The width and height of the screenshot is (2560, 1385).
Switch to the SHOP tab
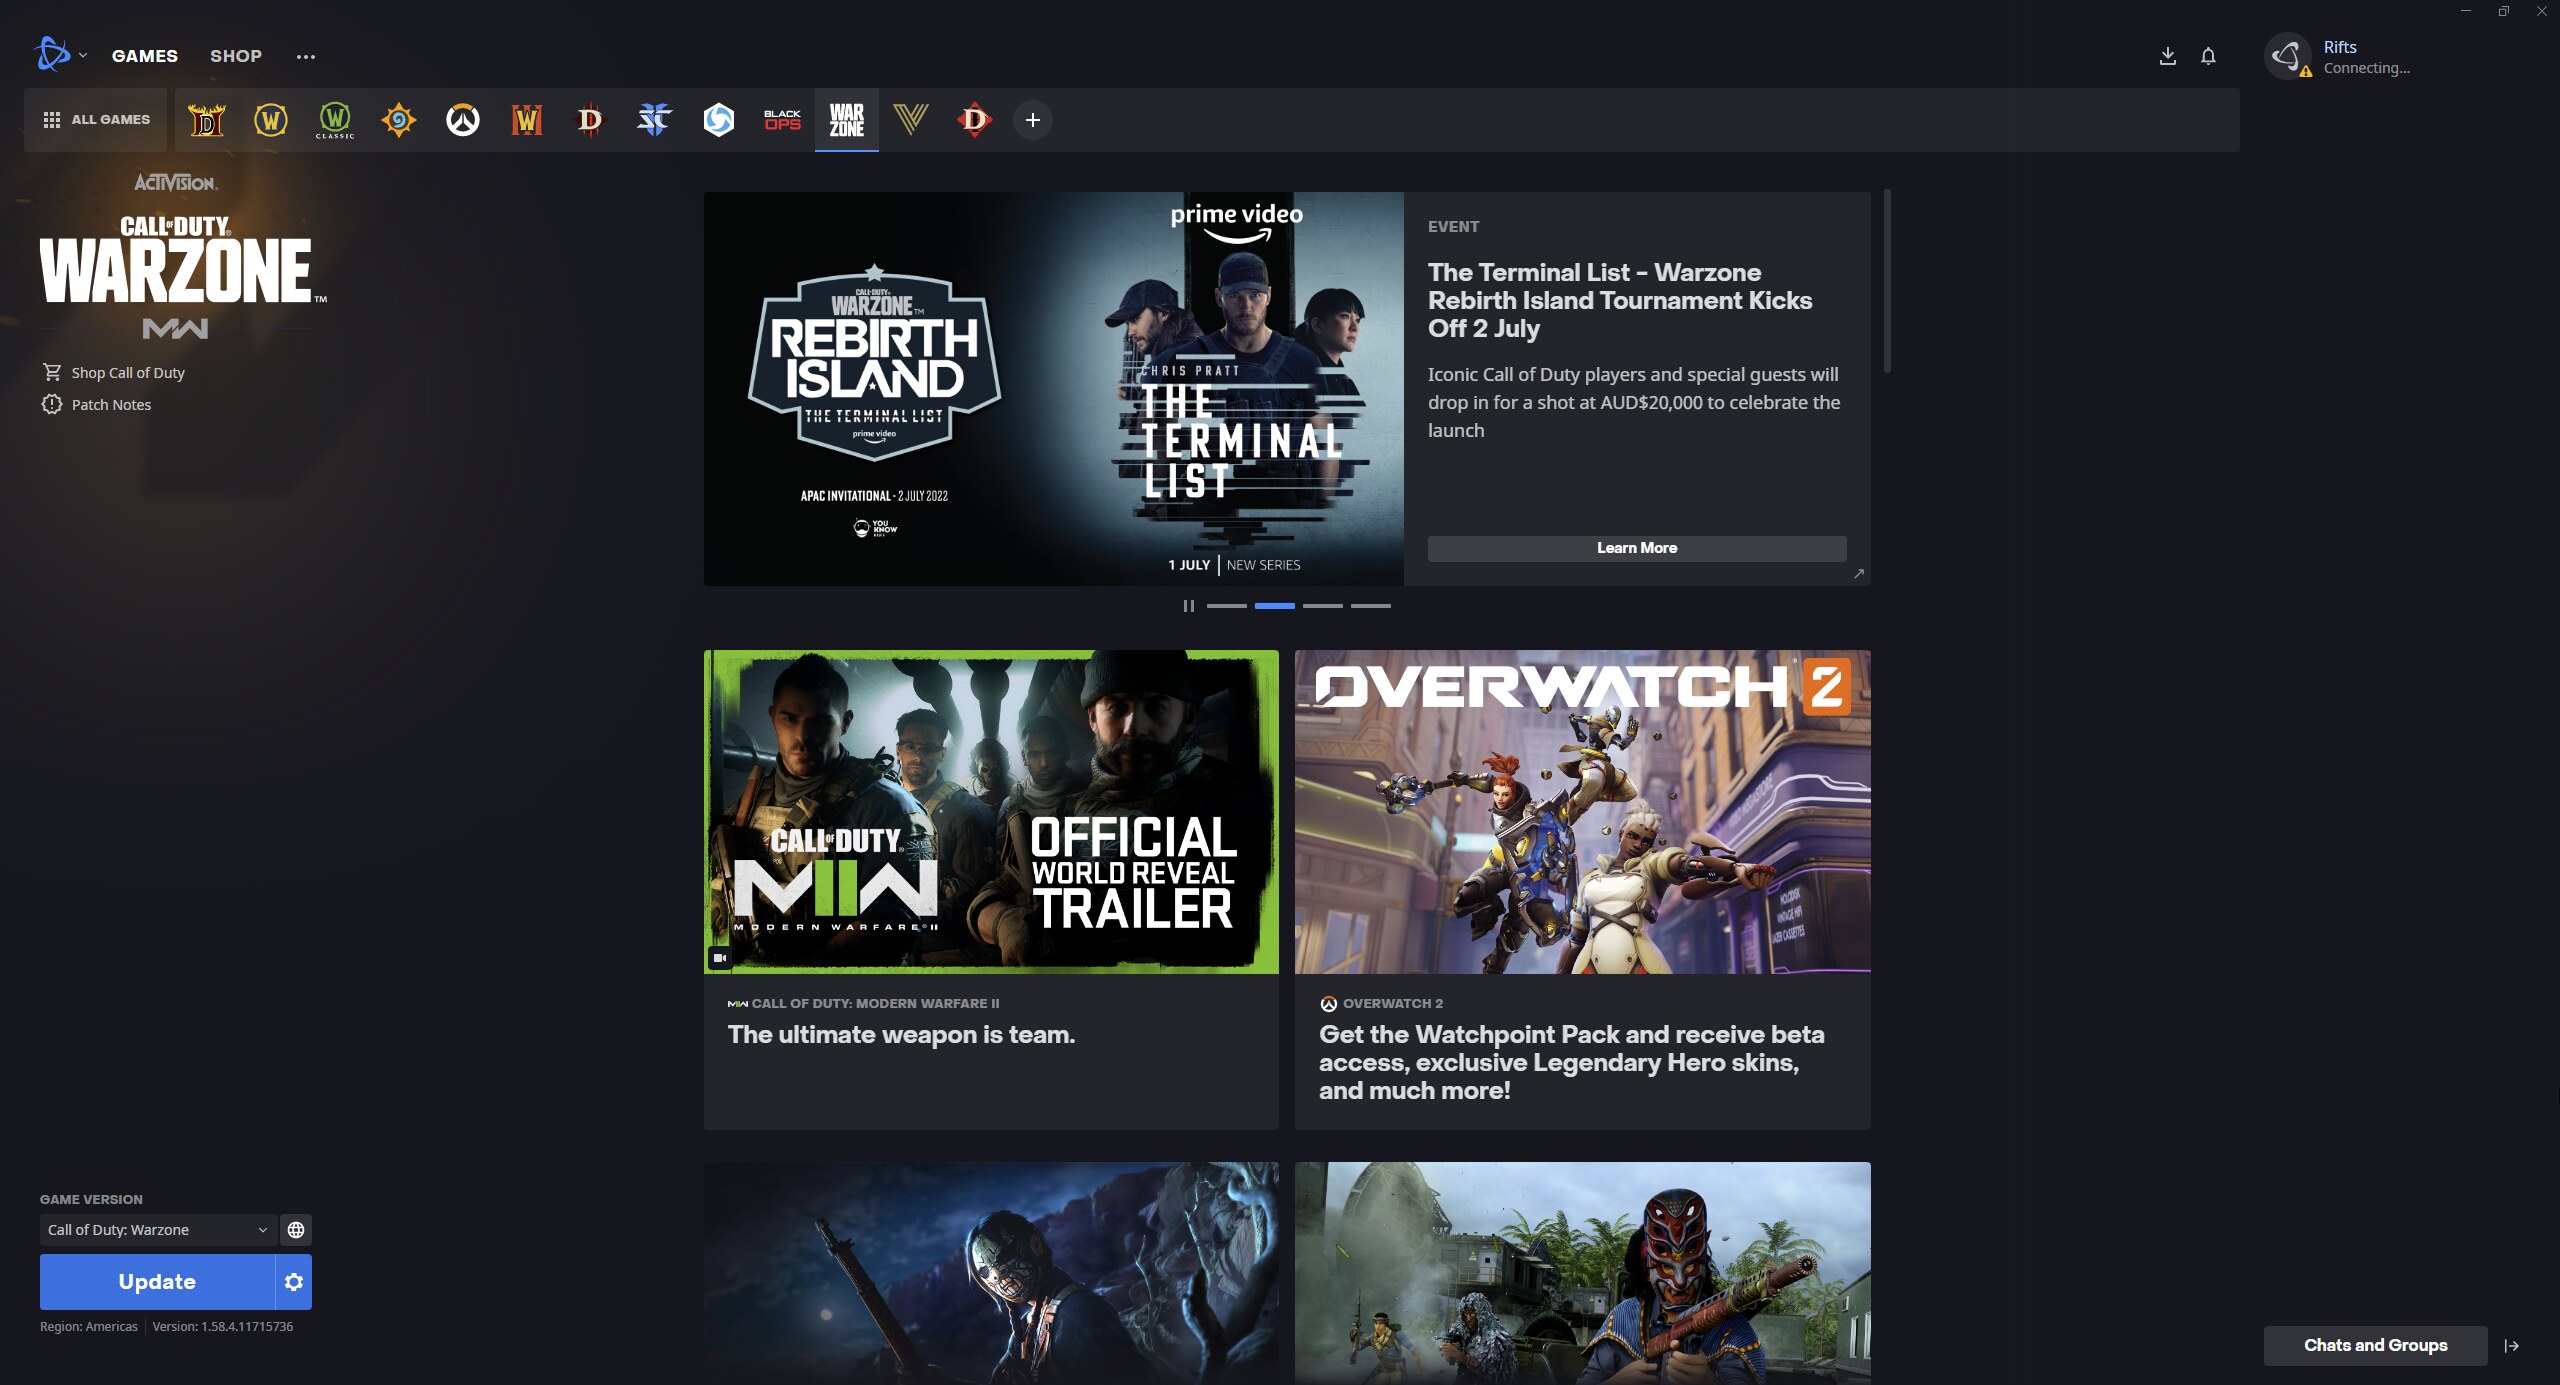(236, 56)
